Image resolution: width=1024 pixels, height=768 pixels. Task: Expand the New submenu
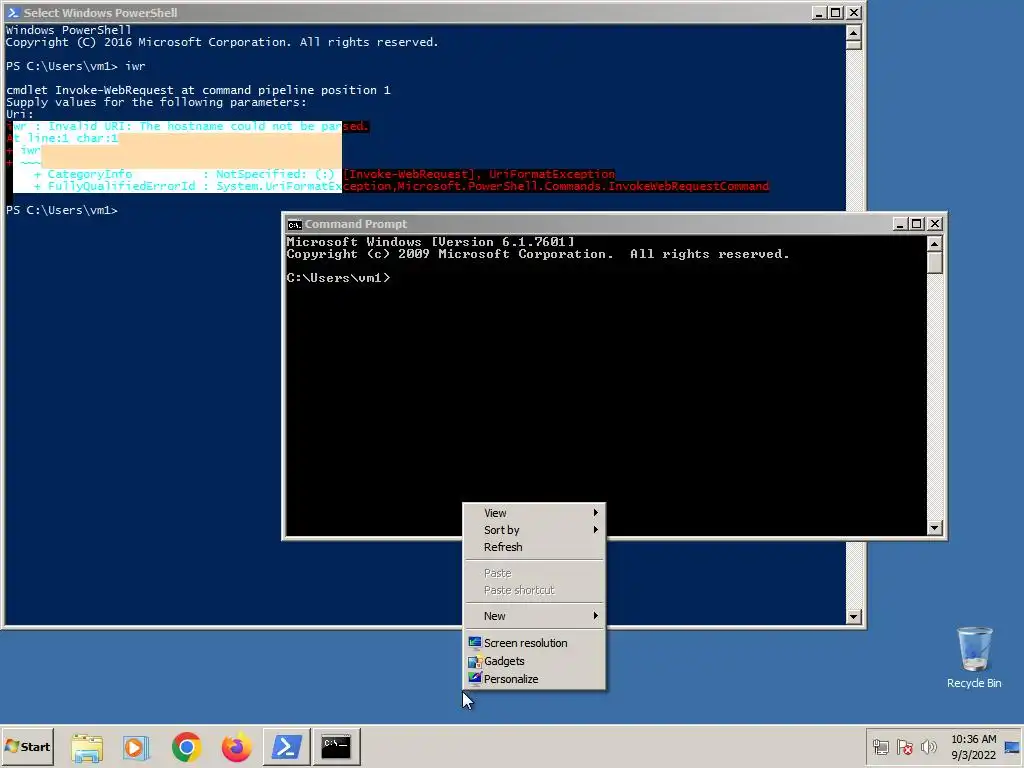point(534,616)
